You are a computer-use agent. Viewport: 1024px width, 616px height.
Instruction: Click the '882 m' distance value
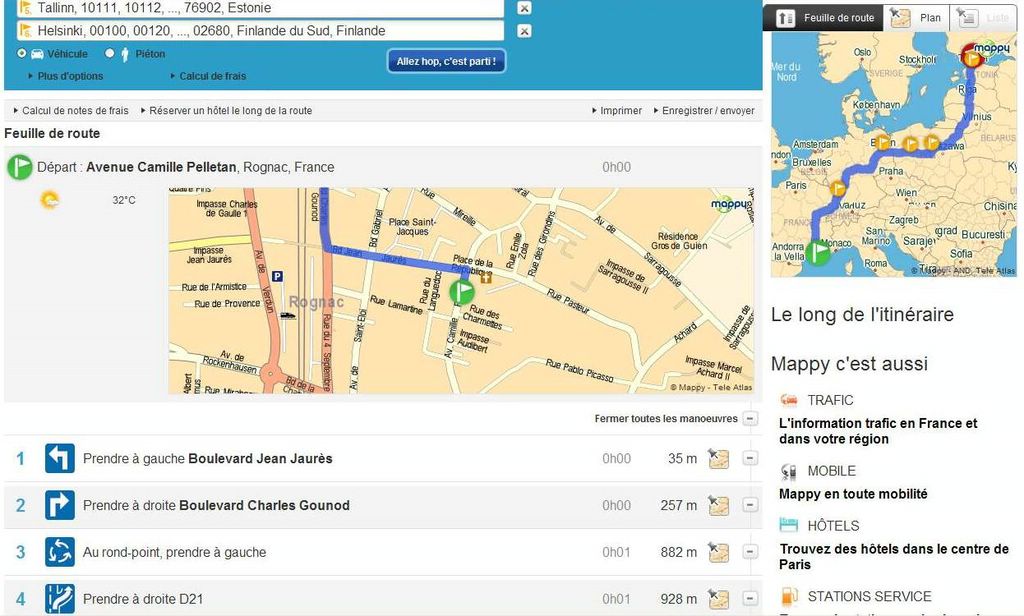tap(679, 553)
